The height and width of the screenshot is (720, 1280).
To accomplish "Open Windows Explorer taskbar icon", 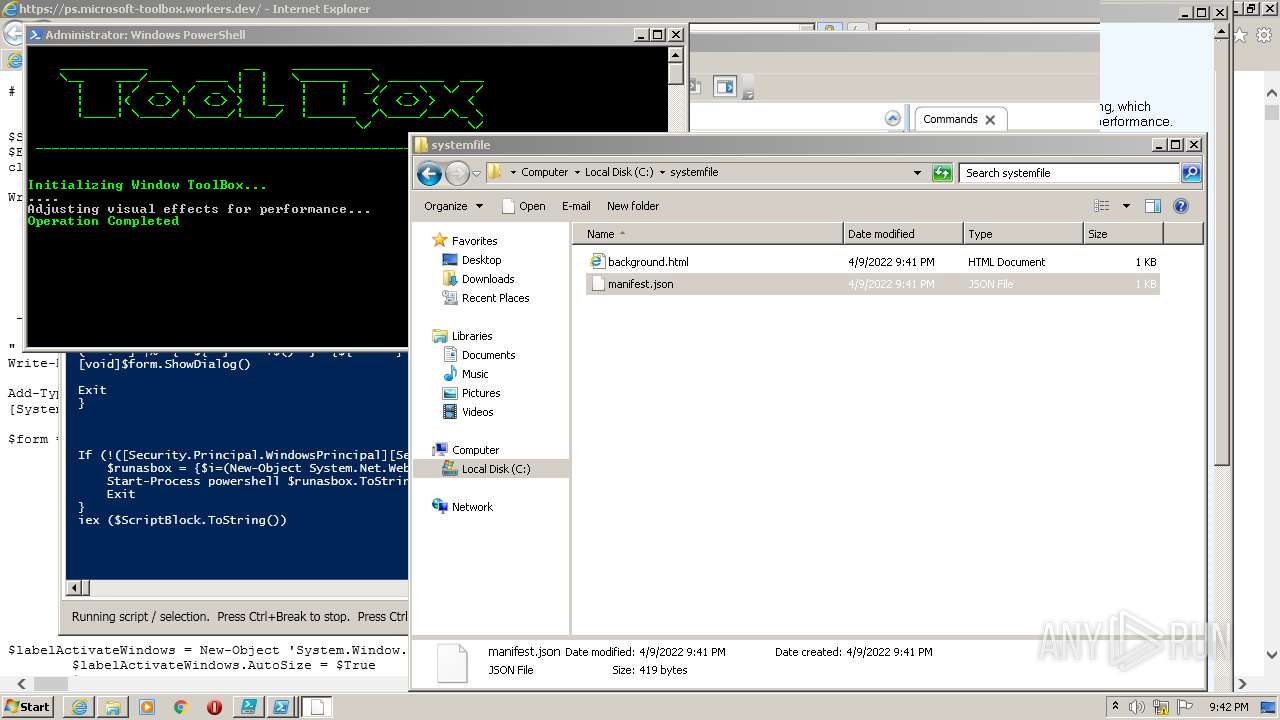I will [112, 707].
